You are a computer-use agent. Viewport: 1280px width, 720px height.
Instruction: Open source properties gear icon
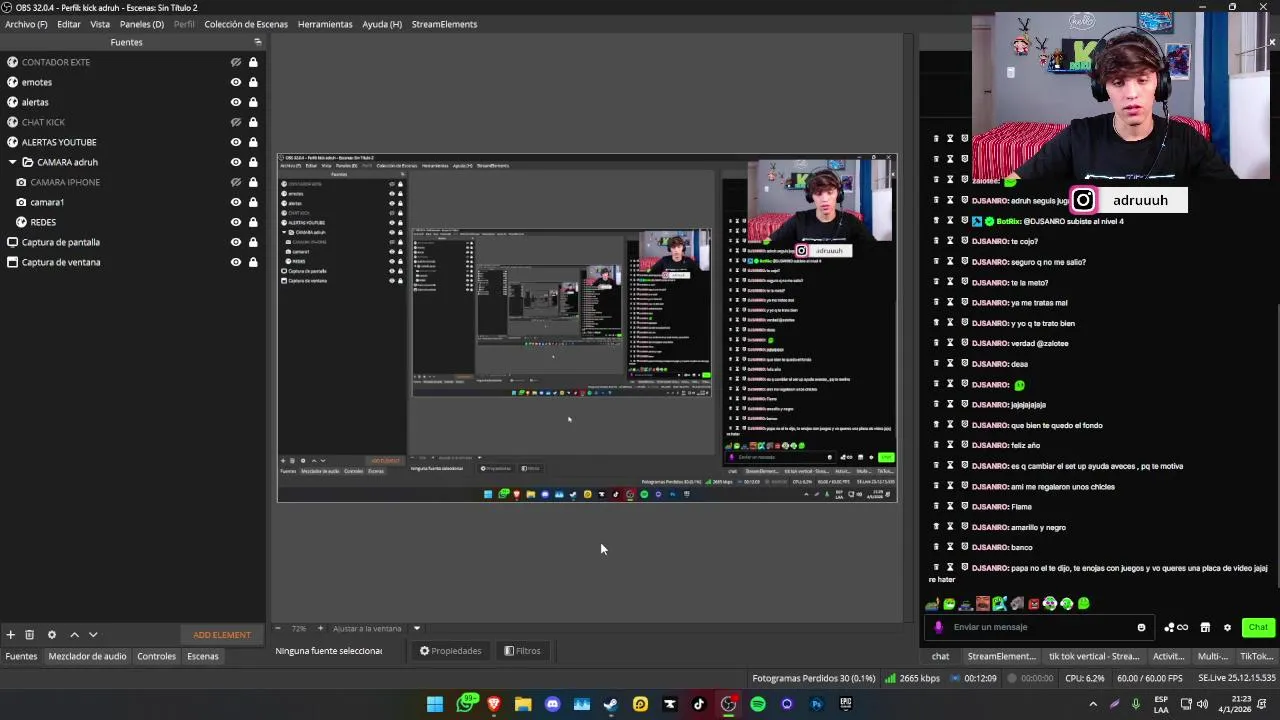52,635
